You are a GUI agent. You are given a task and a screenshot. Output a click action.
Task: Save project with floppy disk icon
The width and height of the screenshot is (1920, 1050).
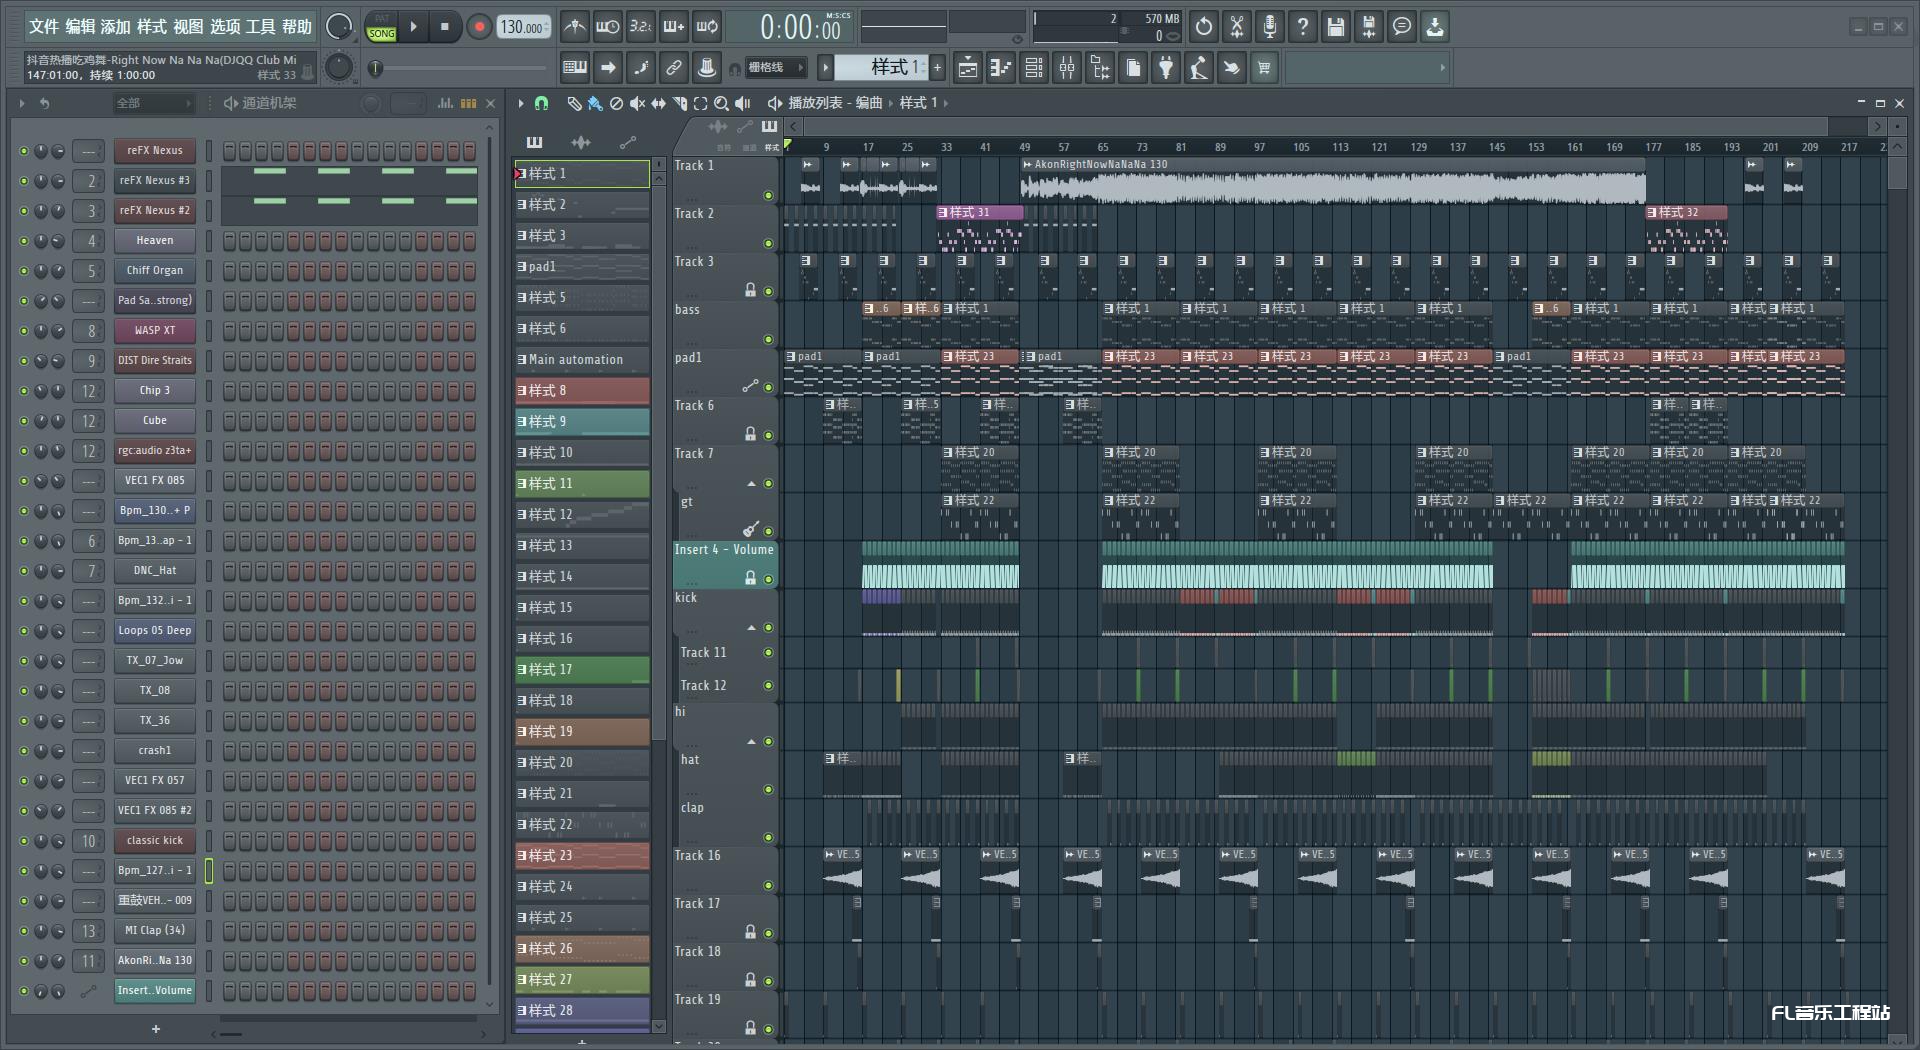point(1336,27)
